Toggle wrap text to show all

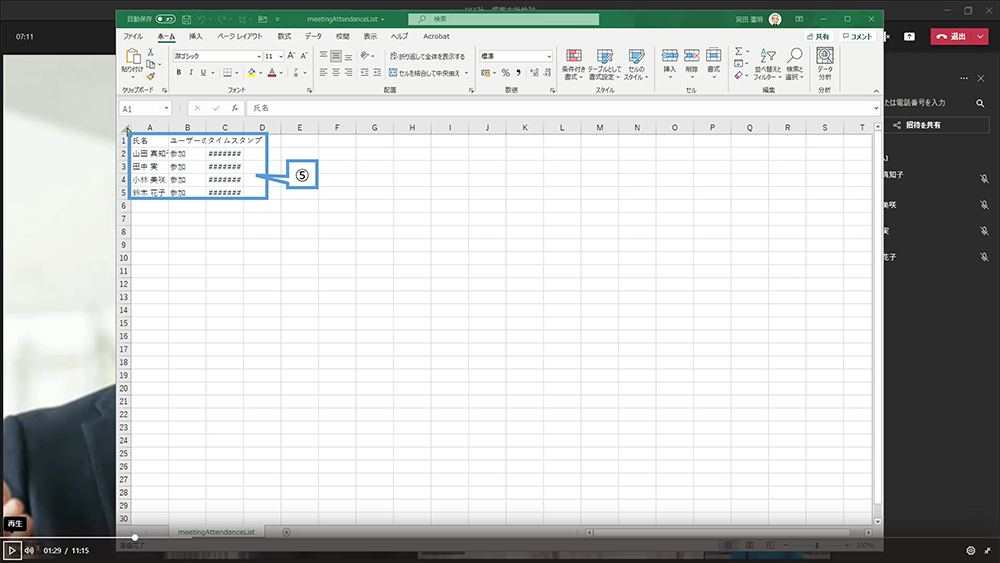coord(427,56)
